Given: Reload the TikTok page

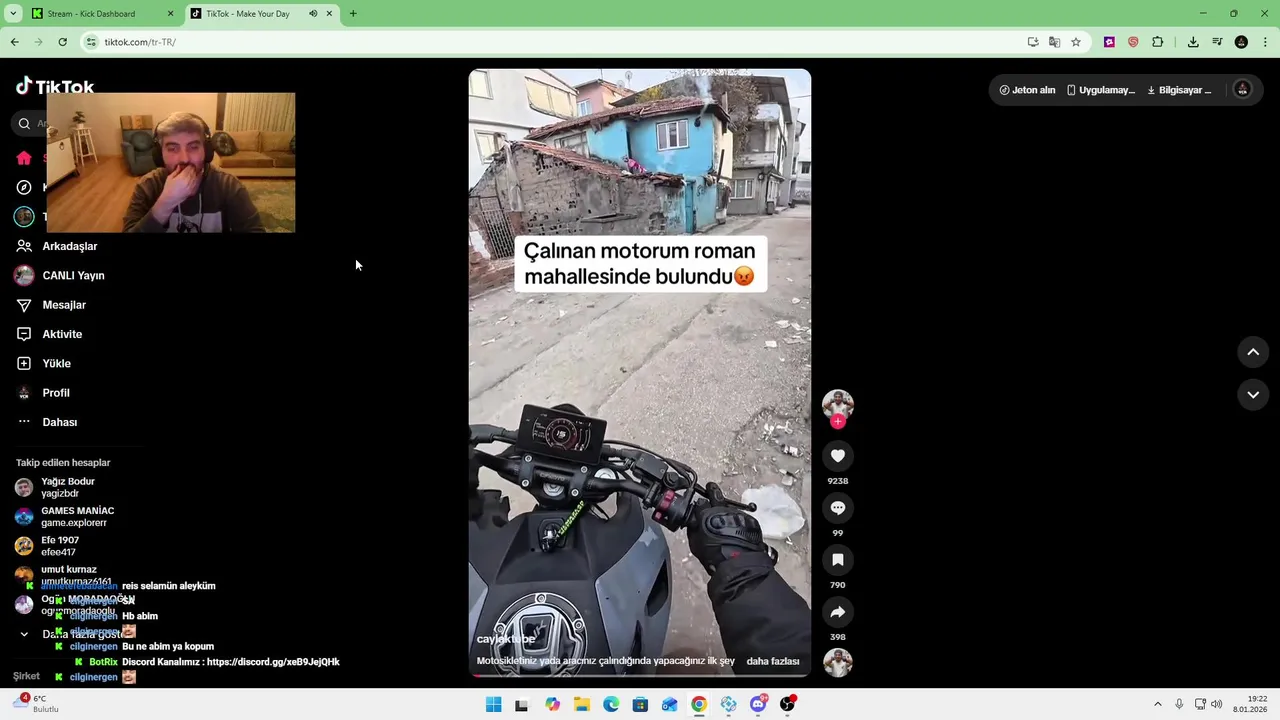Looking at the screenshot, I should point(63,42).
